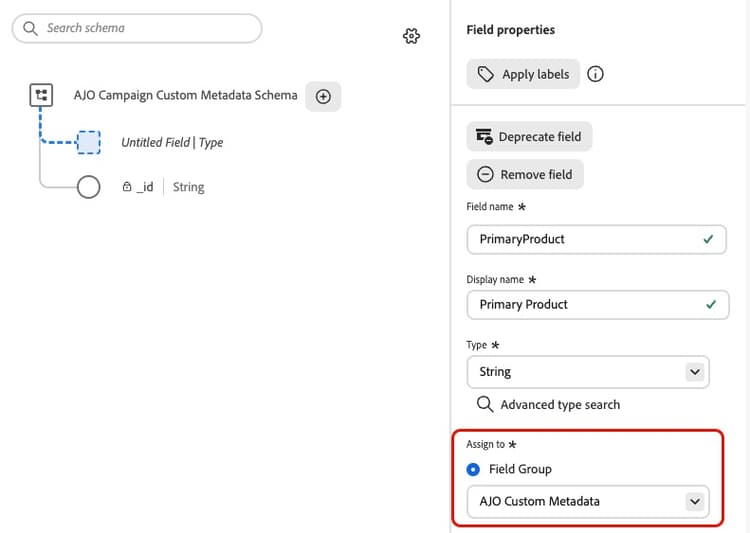The width and height of the screenshot is (750, 533).
Task: Click the Advanced type search magnifier icon
Action: click(x=485, y=404)
